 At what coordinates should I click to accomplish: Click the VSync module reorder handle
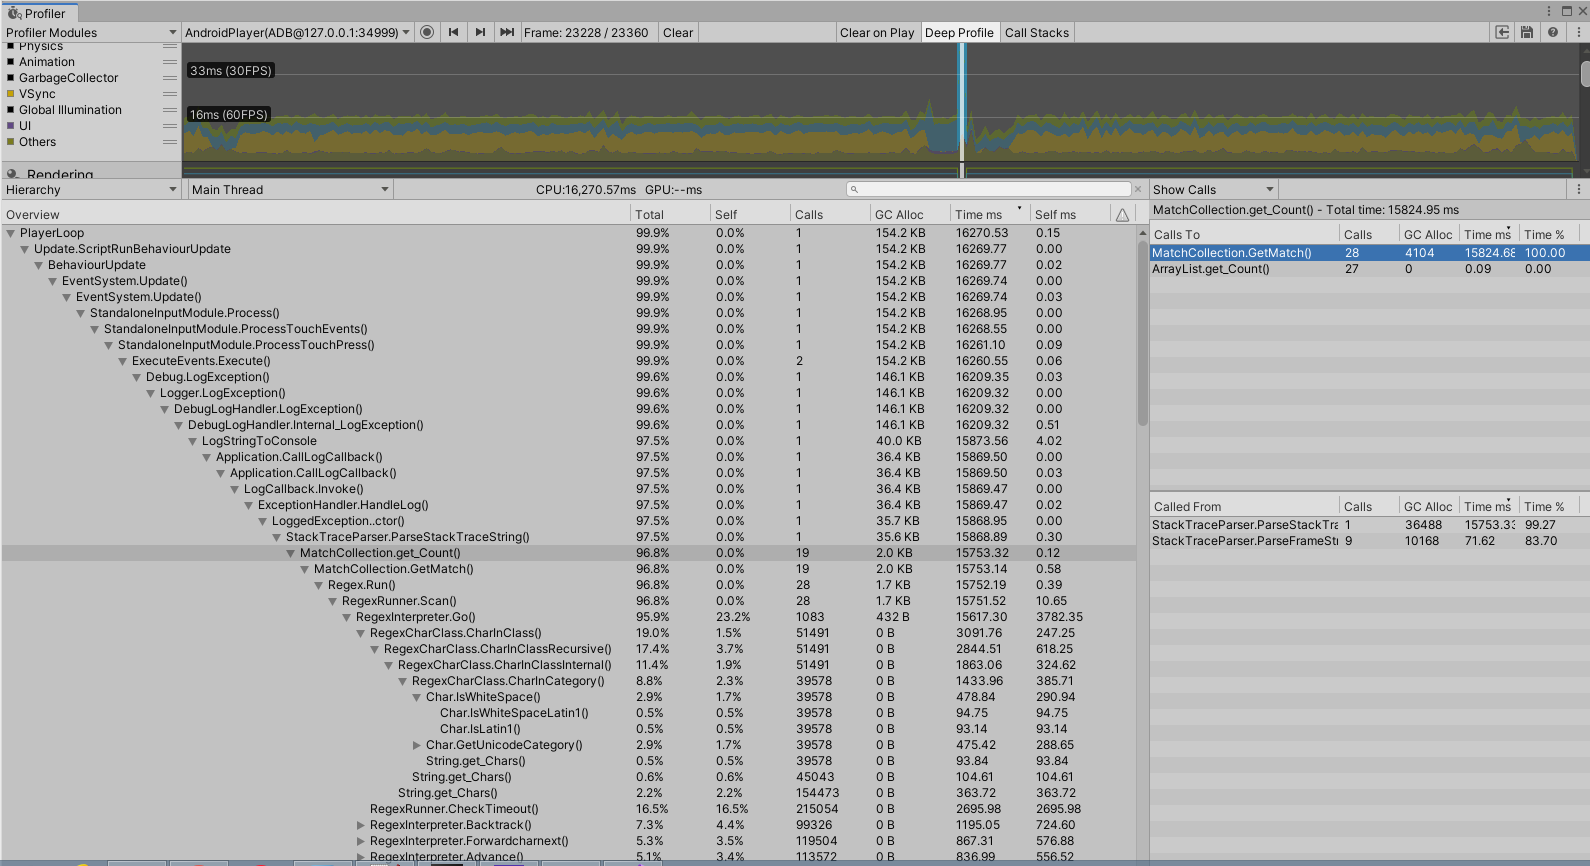(x=170, y=94)
